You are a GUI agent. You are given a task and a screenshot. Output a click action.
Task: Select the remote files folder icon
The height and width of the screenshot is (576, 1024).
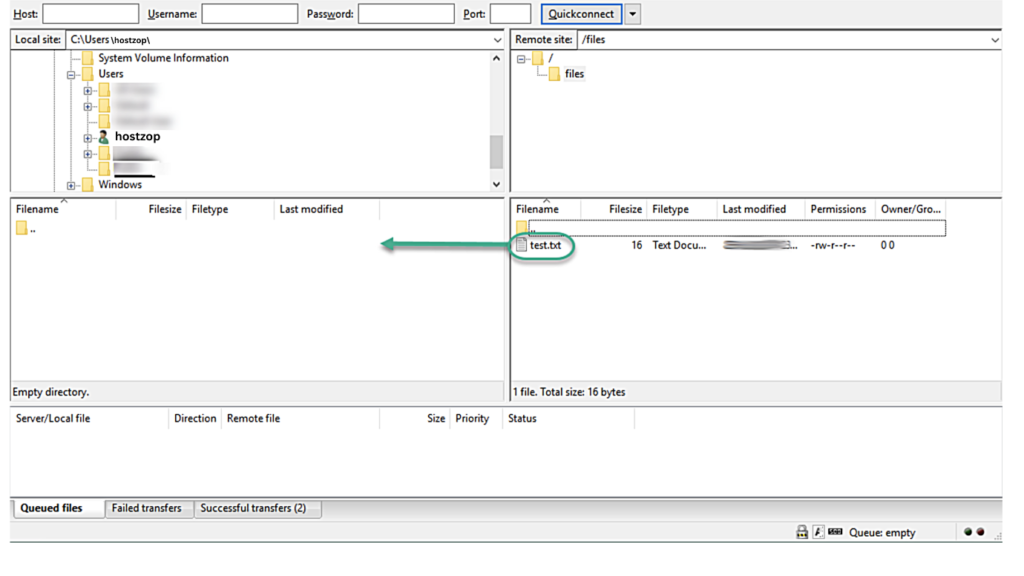554,74
